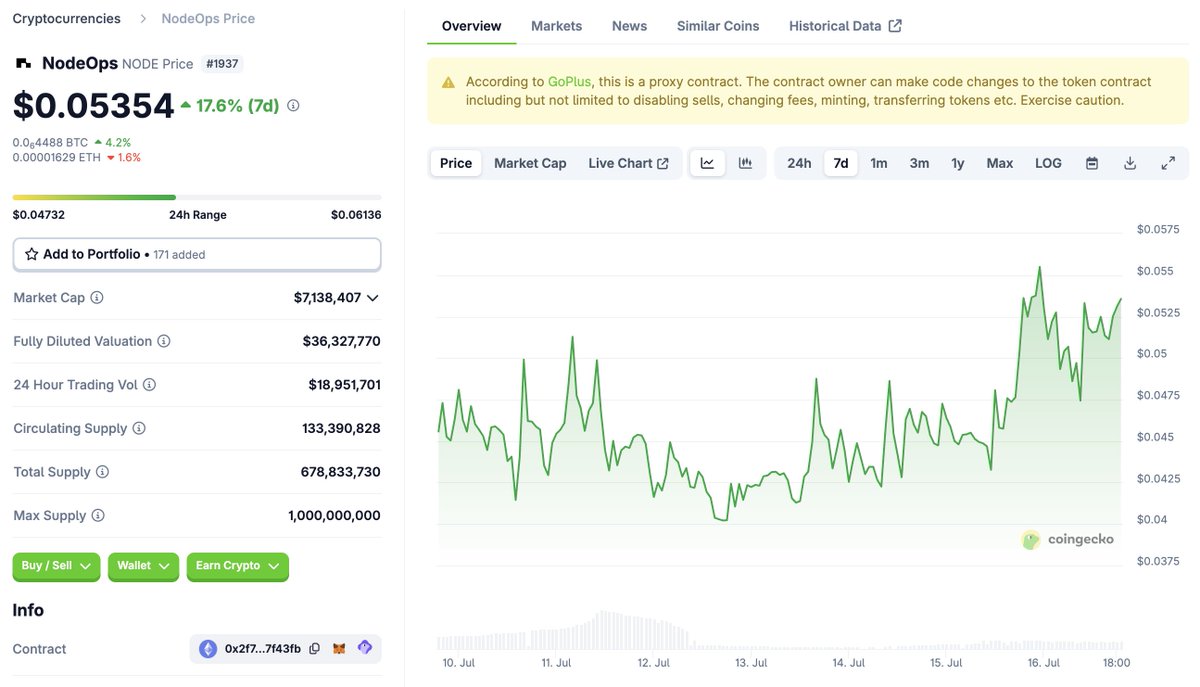Click the #1937 rank badge
Screen dimensions: 1200x687
tap(222, 64)
